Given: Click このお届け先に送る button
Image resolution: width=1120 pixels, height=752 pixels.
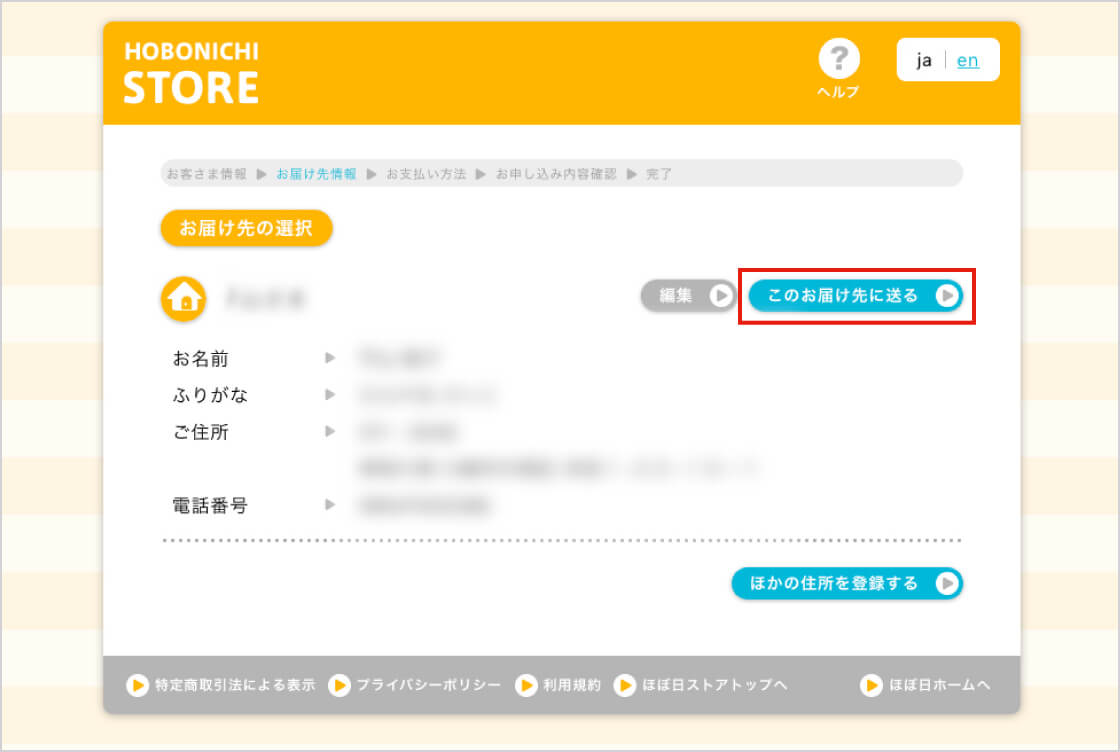Looking at the screenshot, I should tap(855, 296).
